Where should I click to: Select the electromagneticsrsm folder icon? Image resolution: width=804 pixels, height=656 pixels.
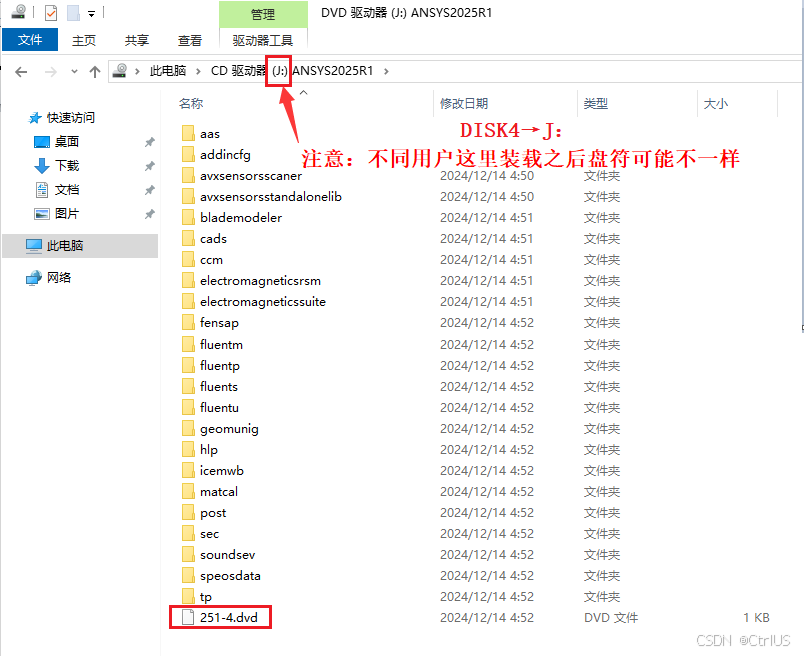point(188,281)
